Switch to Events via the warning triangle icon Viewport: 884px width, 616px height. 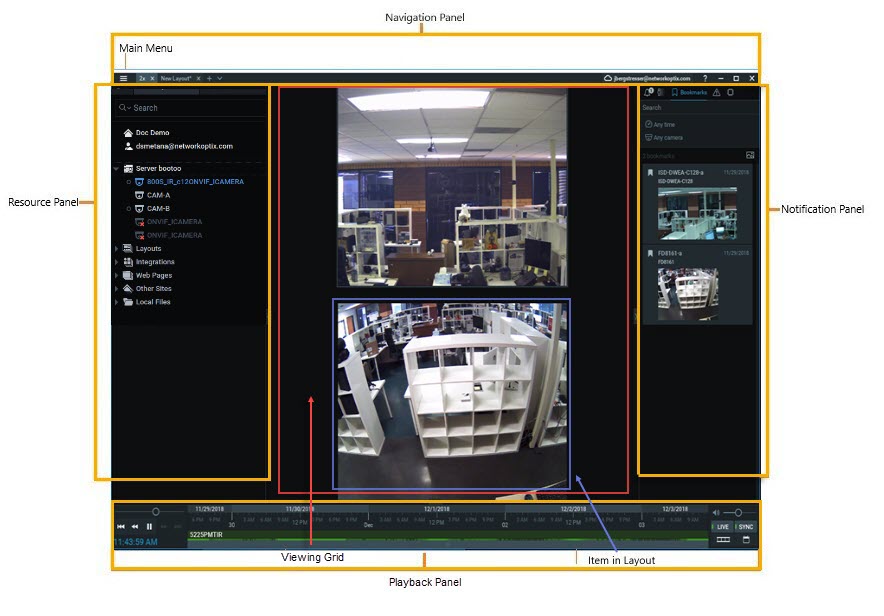click(x=717, y=92)
